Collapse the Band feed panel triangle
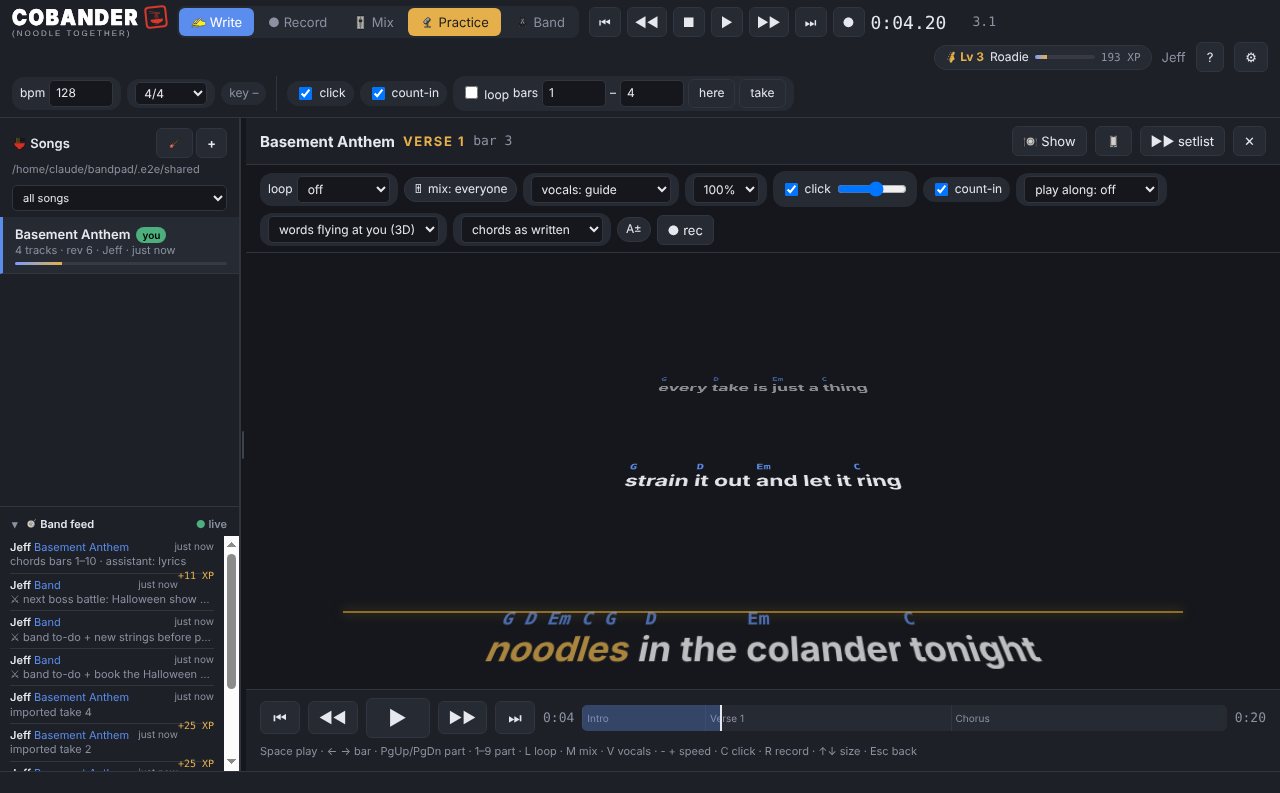Image resolution: width=1280 pixels, height=793 pixels. coord(15,524)
